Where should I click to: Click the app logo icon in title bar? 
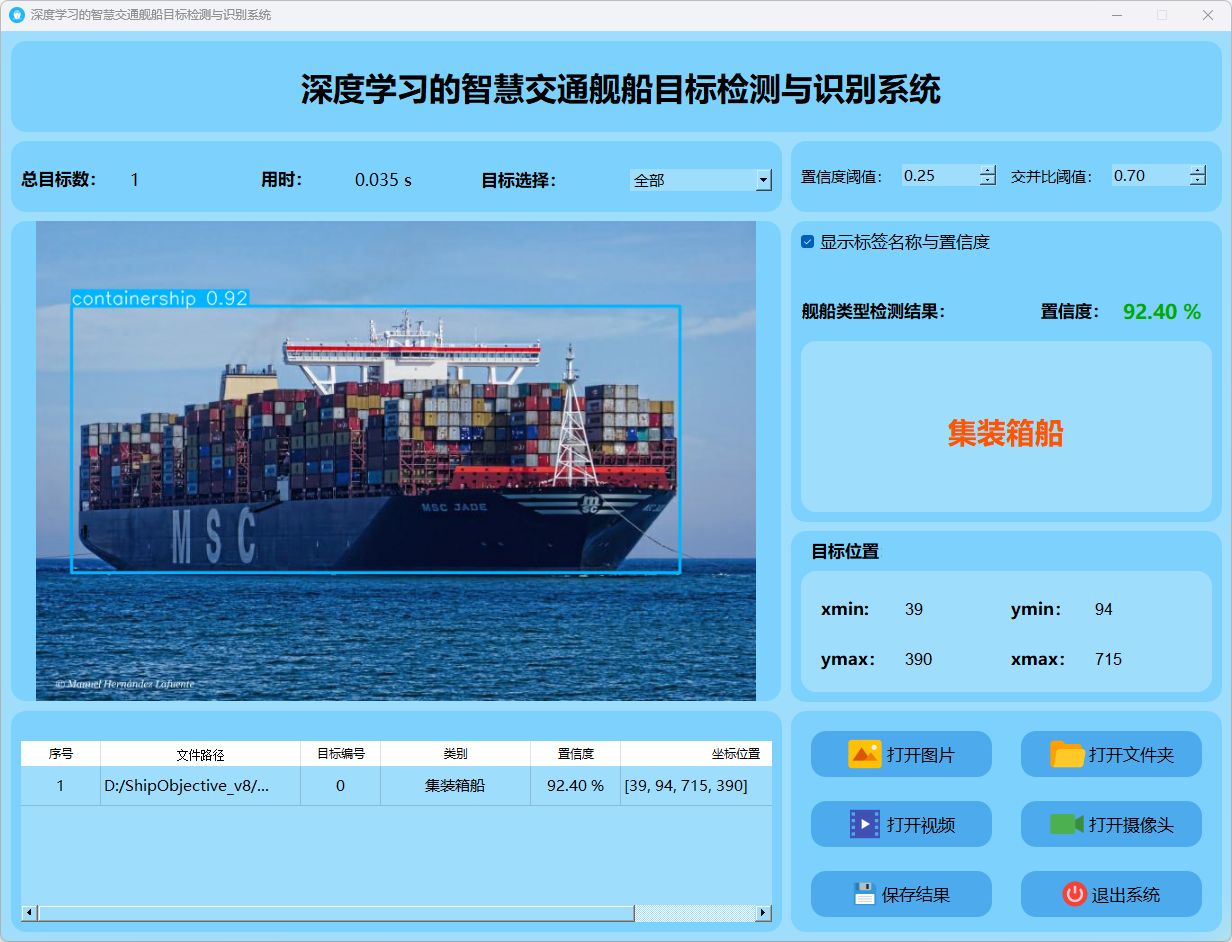point(16,15)
